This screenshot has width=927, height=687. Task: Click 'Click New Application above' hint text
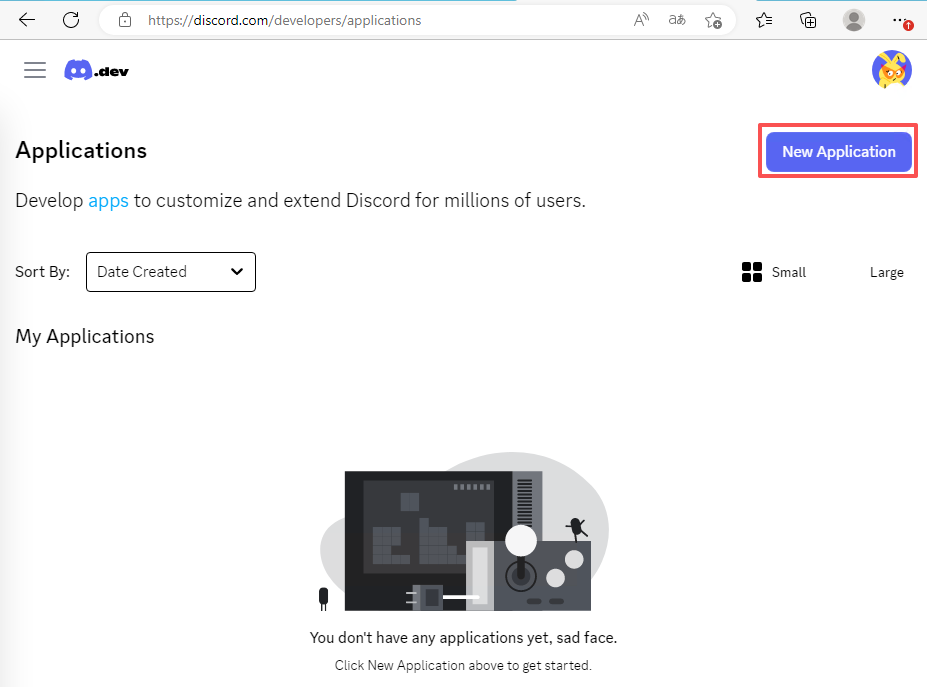tap(463, 666)
